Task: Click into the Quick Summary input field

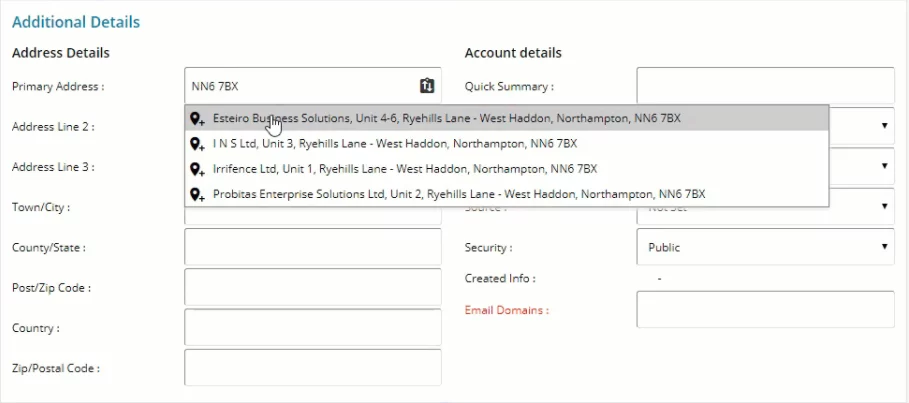Action: (765, 86)
